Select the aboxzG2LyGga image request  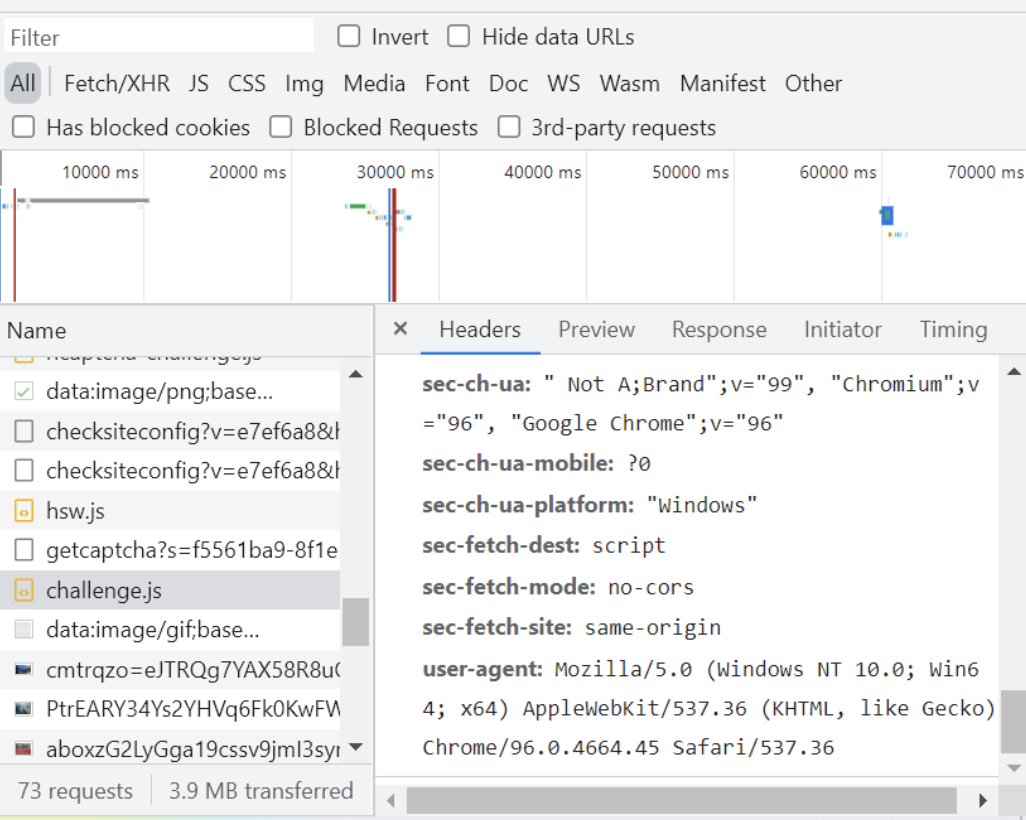[170, 749]
